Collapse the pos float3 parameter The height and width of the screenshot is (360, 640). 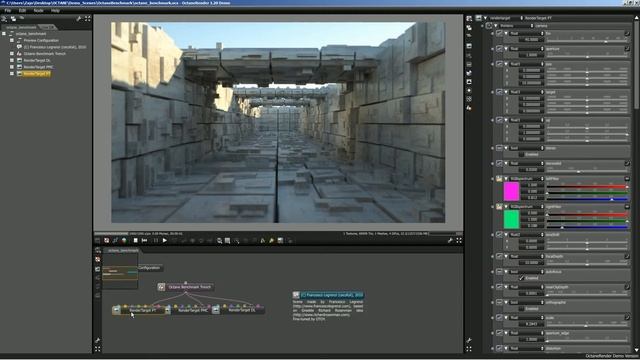point(506,64)
